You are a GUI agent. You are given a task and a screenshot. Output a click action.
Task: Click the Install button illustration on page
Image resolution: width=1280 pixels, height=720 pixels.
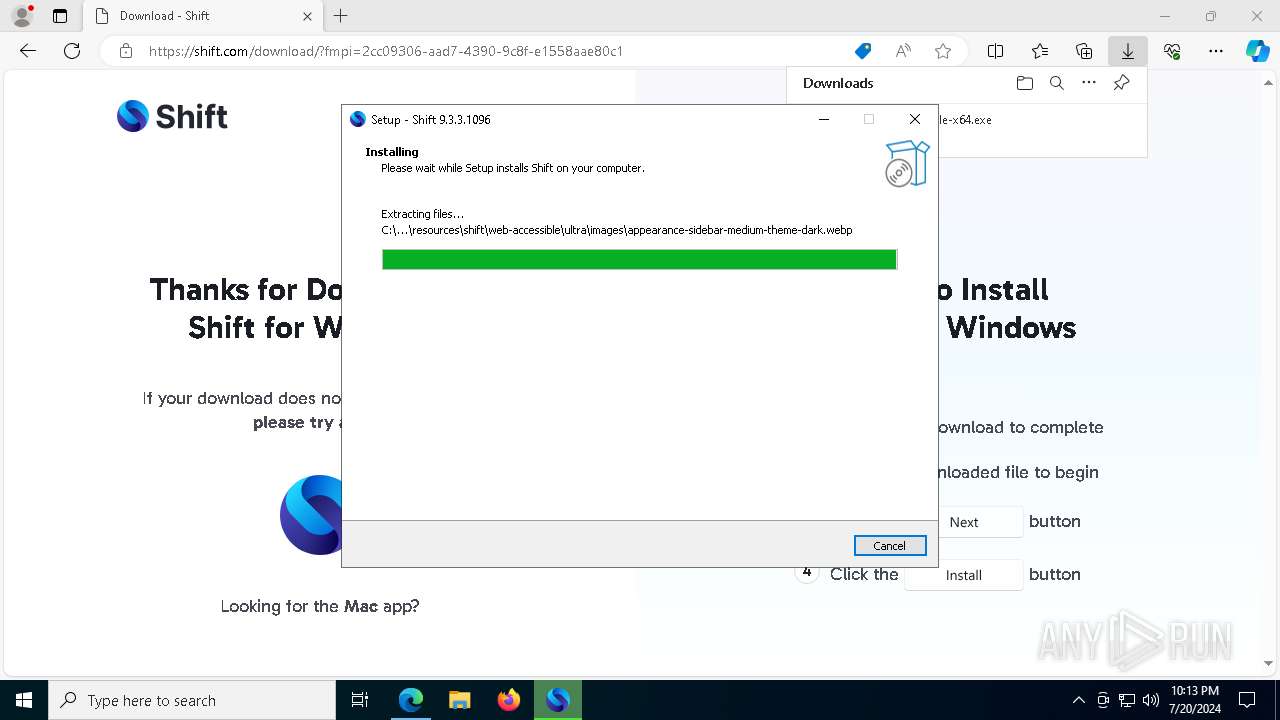[x=964, y=575]
